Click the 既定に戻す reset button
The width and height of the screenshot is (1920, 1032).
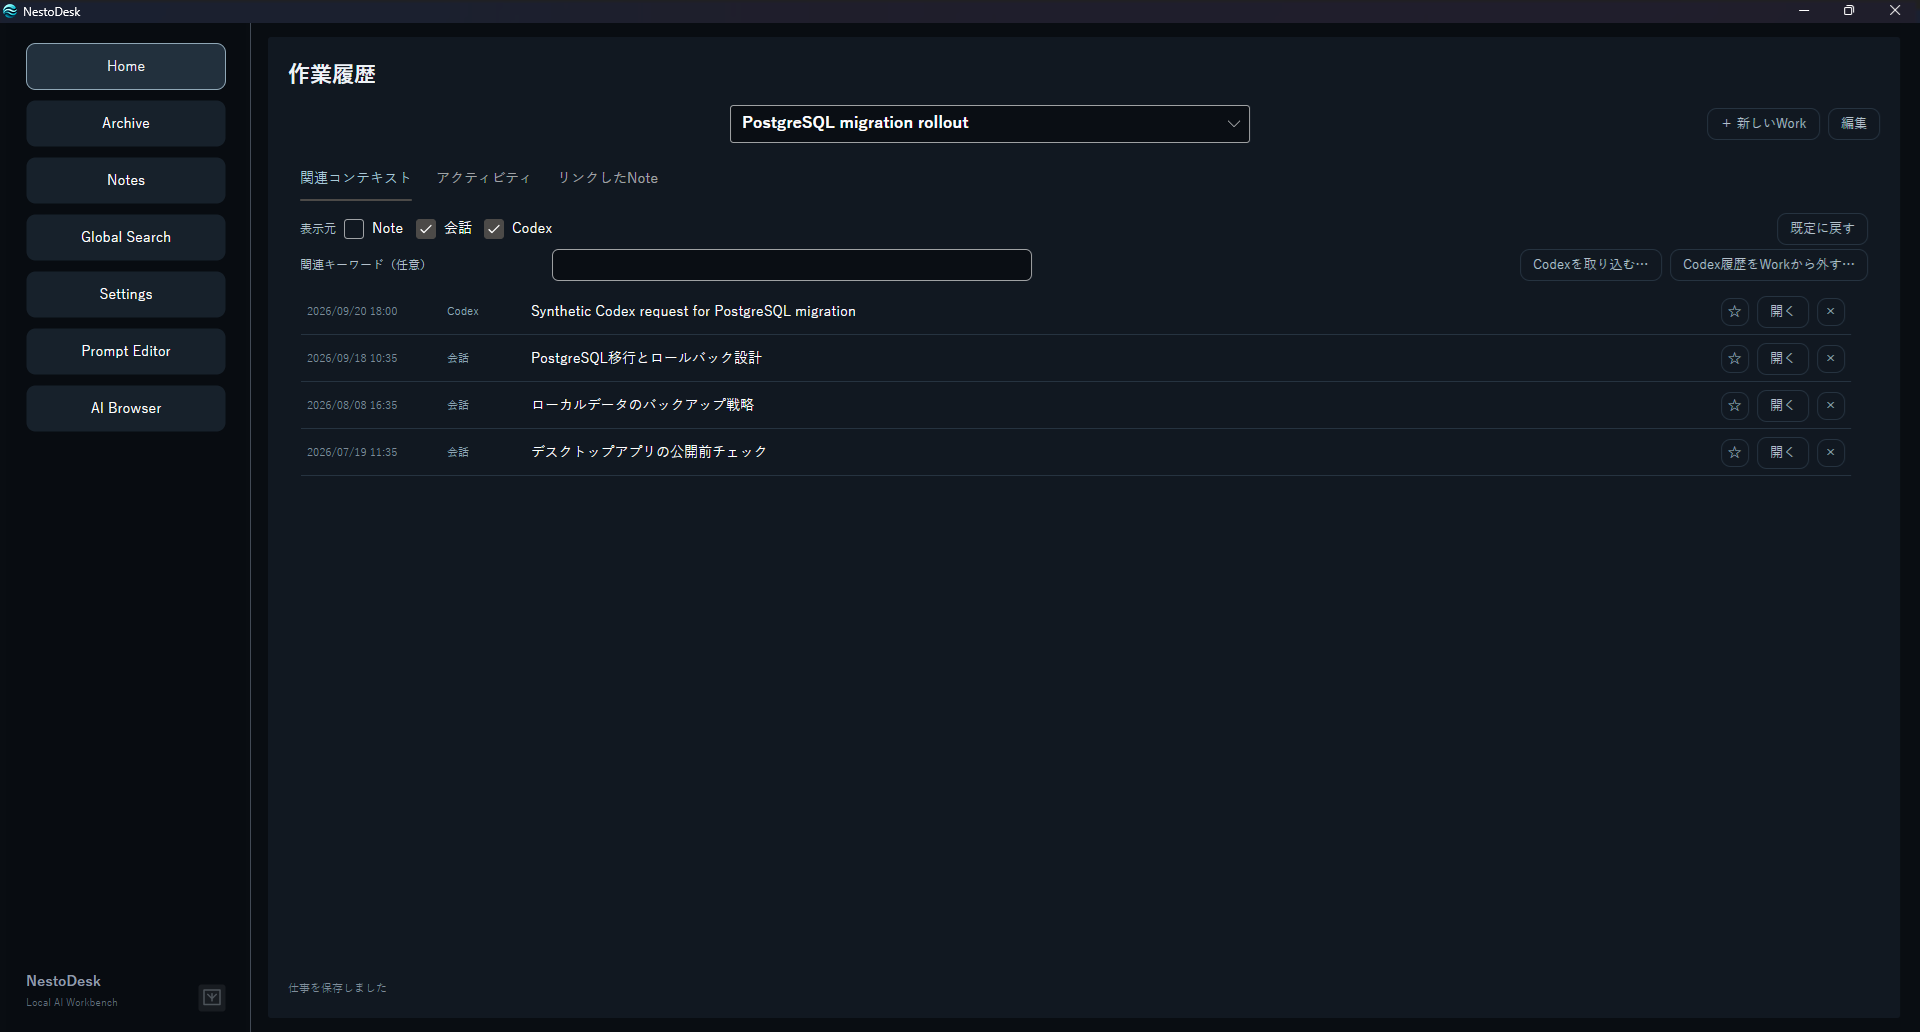[1822, 229]
